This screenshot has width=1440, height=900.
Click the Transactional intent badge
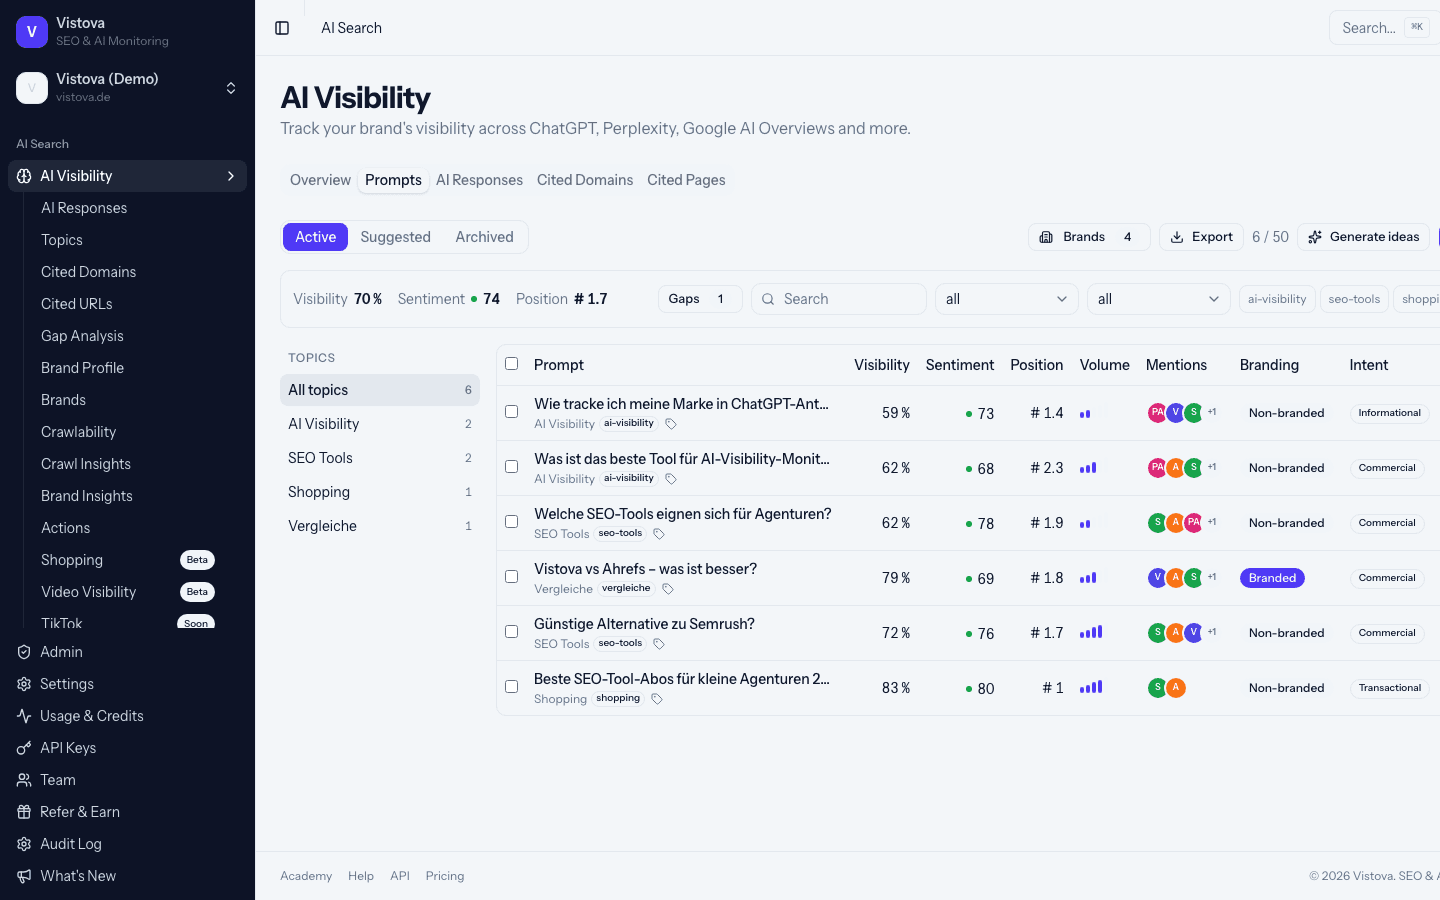[1390, 688]
